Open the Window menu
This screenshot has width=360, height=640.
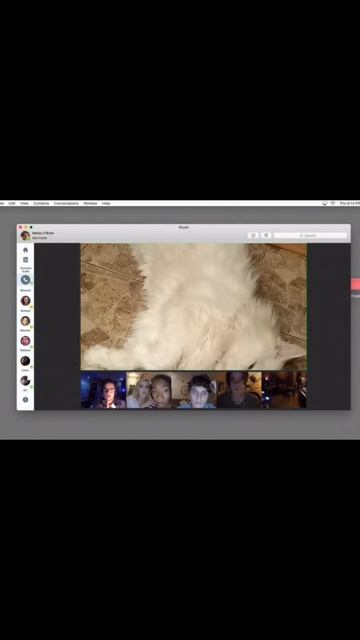(90, 203)
